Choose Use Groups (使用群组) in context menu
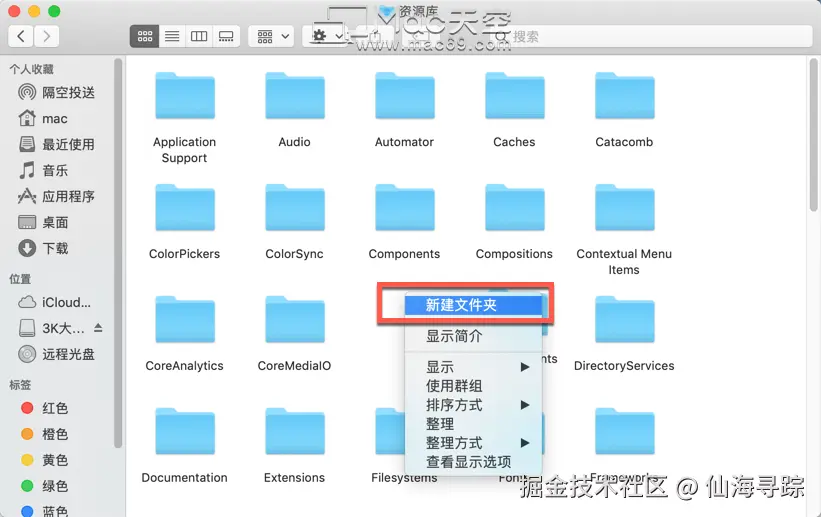 tap(473, 386)
